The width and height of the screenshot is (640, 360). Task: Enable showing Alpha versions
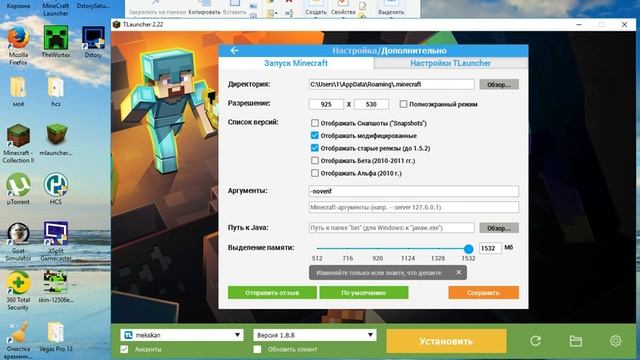(x=315, y=173)
